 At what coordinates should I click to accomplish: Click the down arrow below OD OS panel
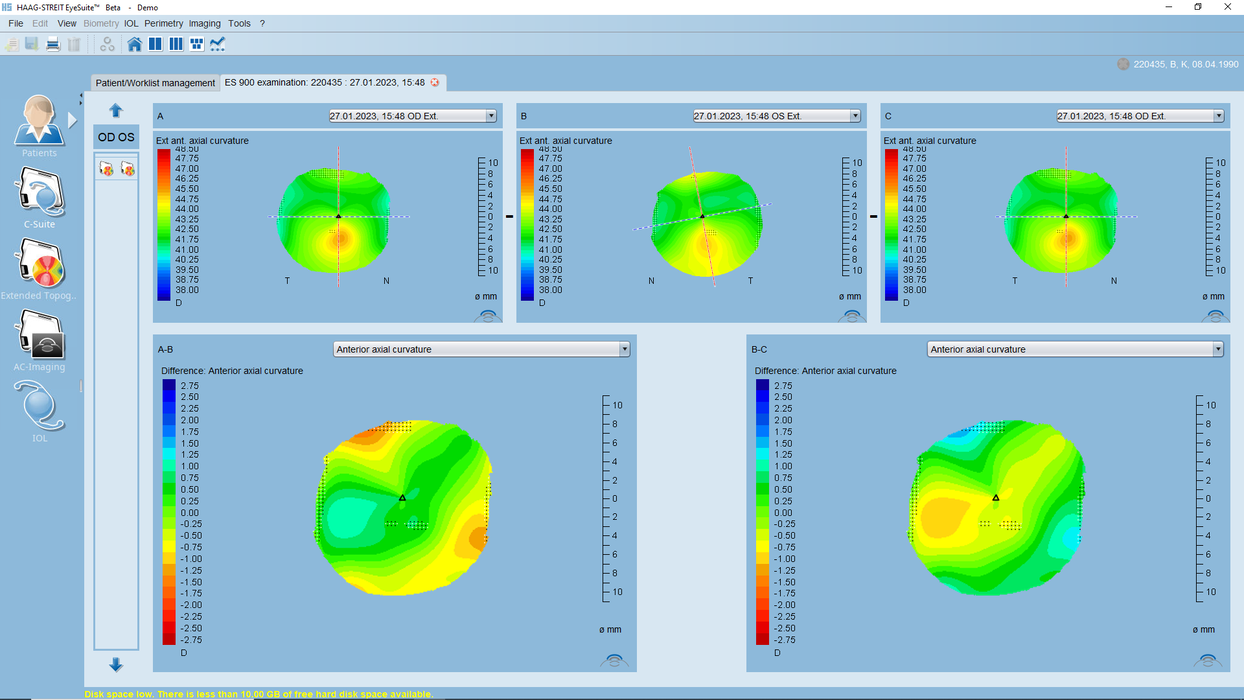coord(116,664)
